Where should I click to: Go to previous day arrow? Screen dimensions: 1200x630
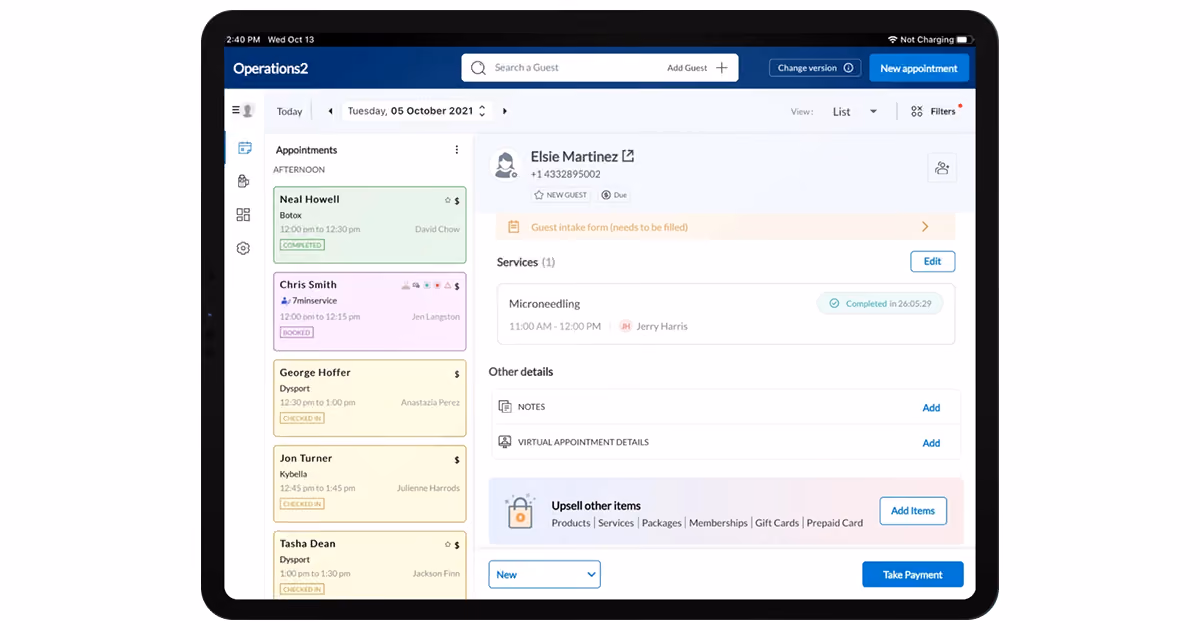tap(331, 111)
